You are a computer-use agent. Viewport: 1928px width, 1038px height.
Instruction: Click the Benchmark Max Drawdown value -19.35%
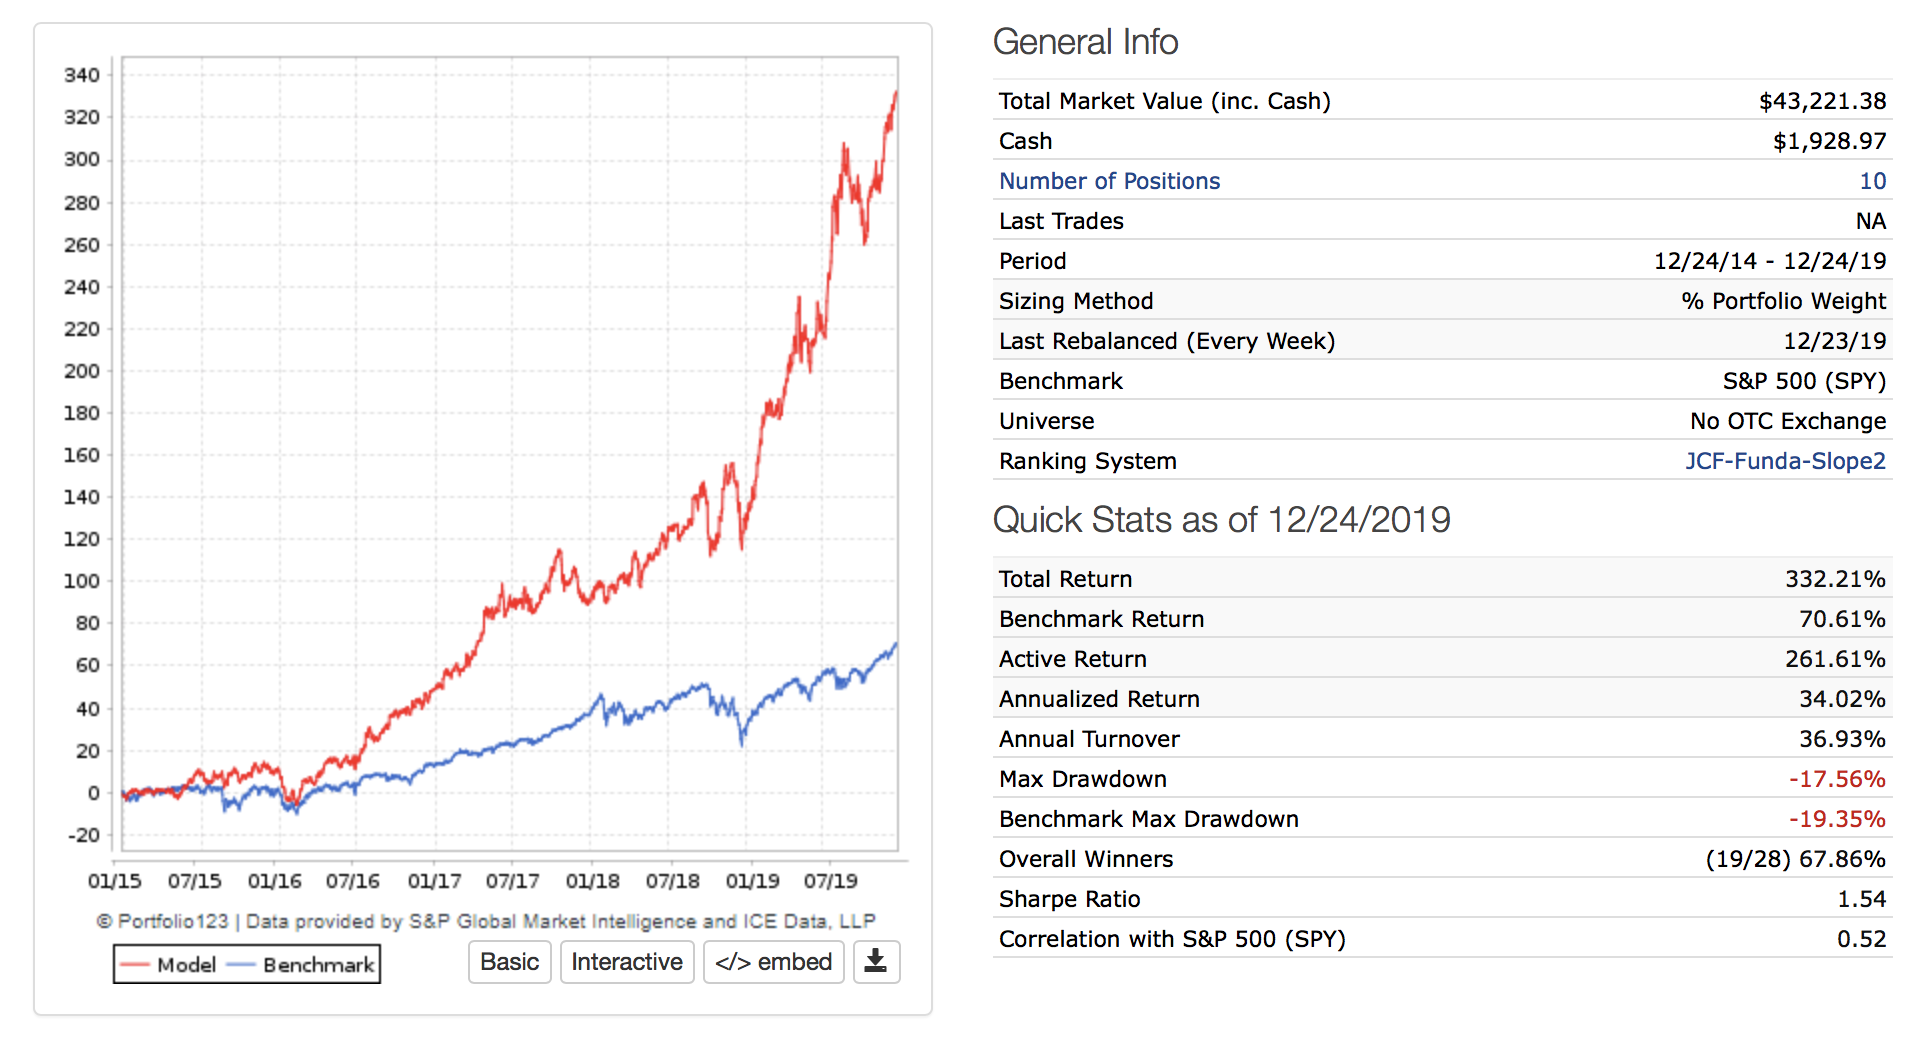tap(1836, 819)
